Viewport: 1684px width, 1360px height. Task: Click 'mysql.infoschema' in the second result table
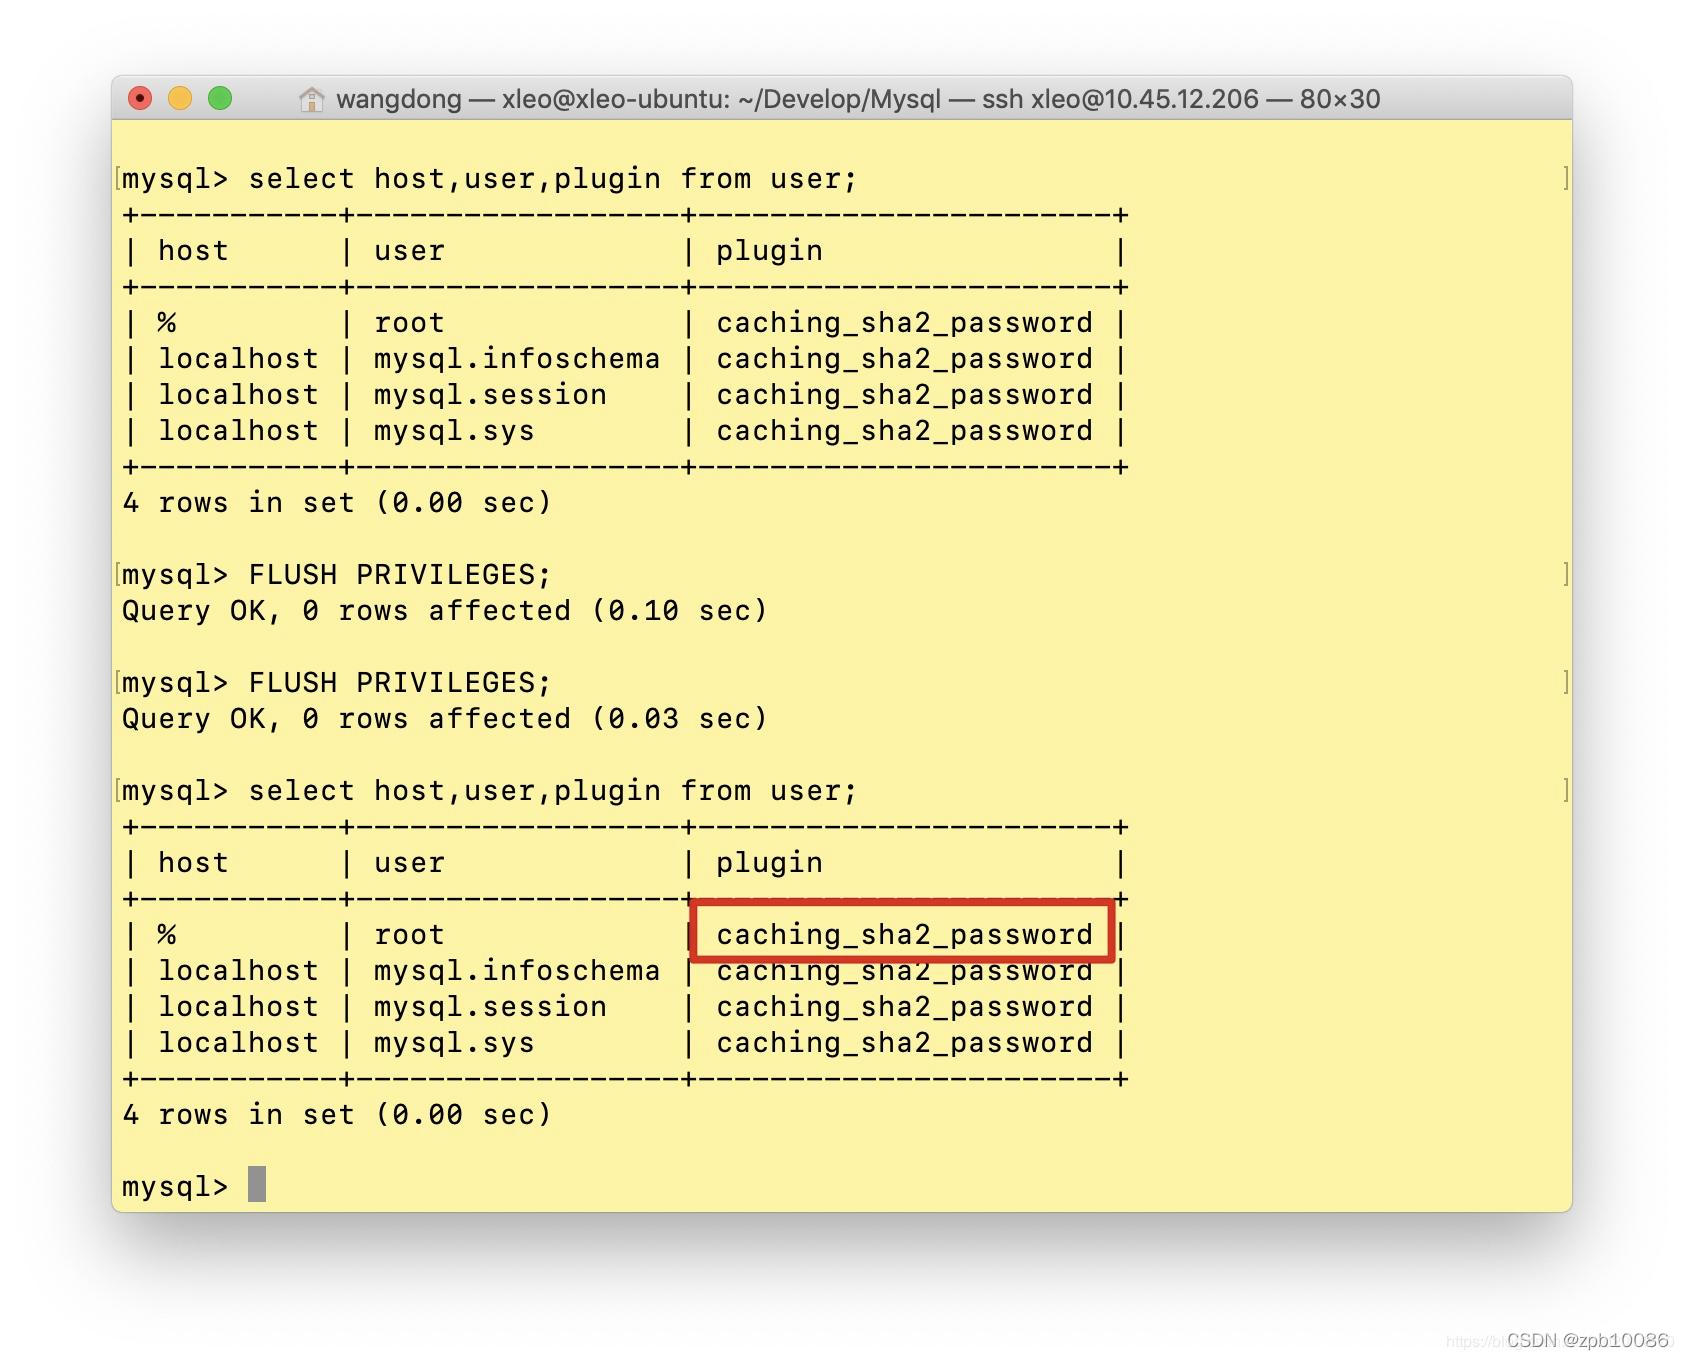[517, 971]
